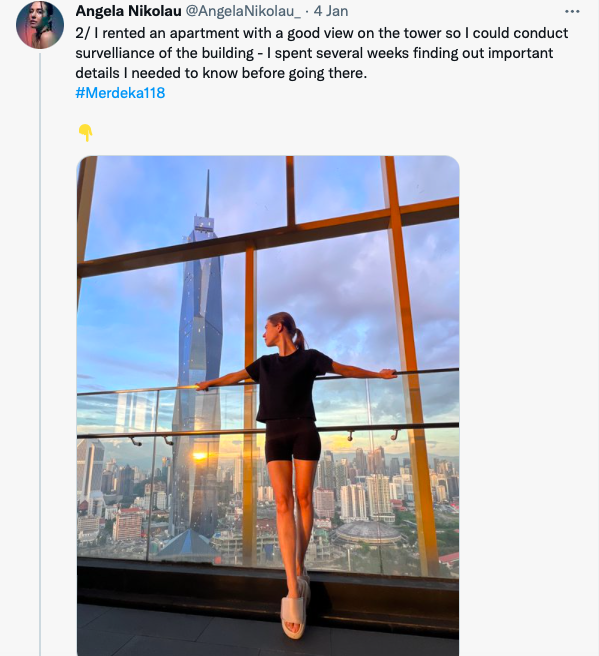The height and width of the screenshot is (656, 599).
Task: Click the Merdeka 118 spire in photo
Action: click(207, 193)
